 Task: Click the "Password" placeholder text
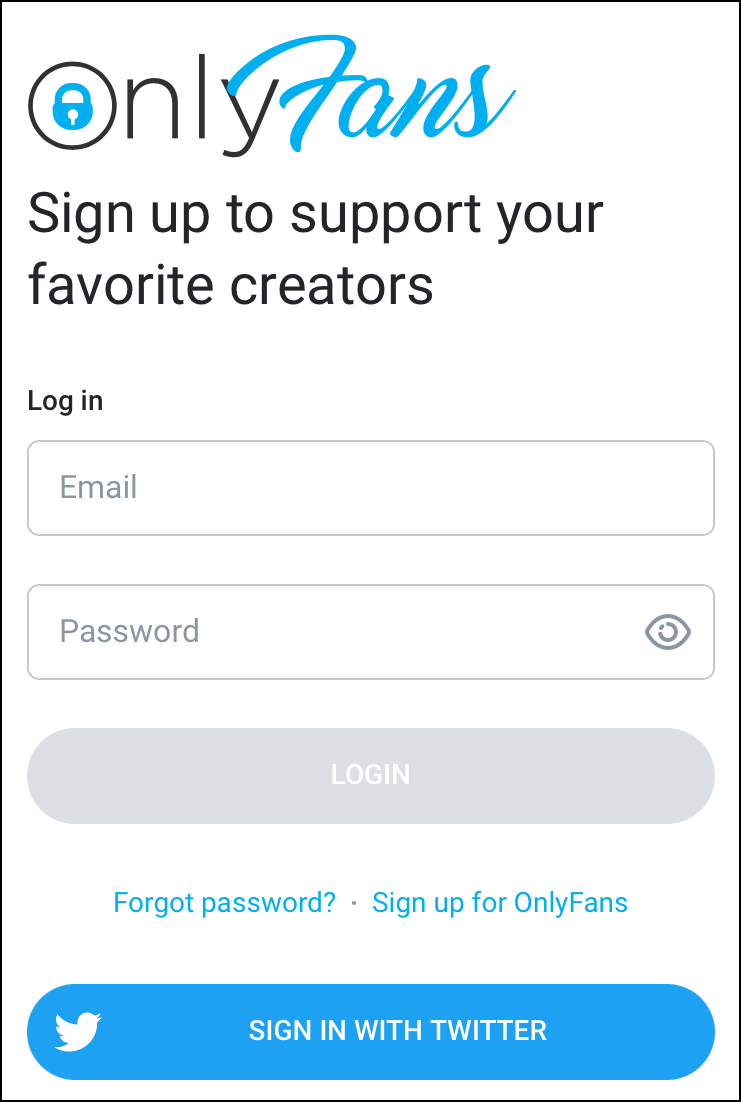click(129, 631)
